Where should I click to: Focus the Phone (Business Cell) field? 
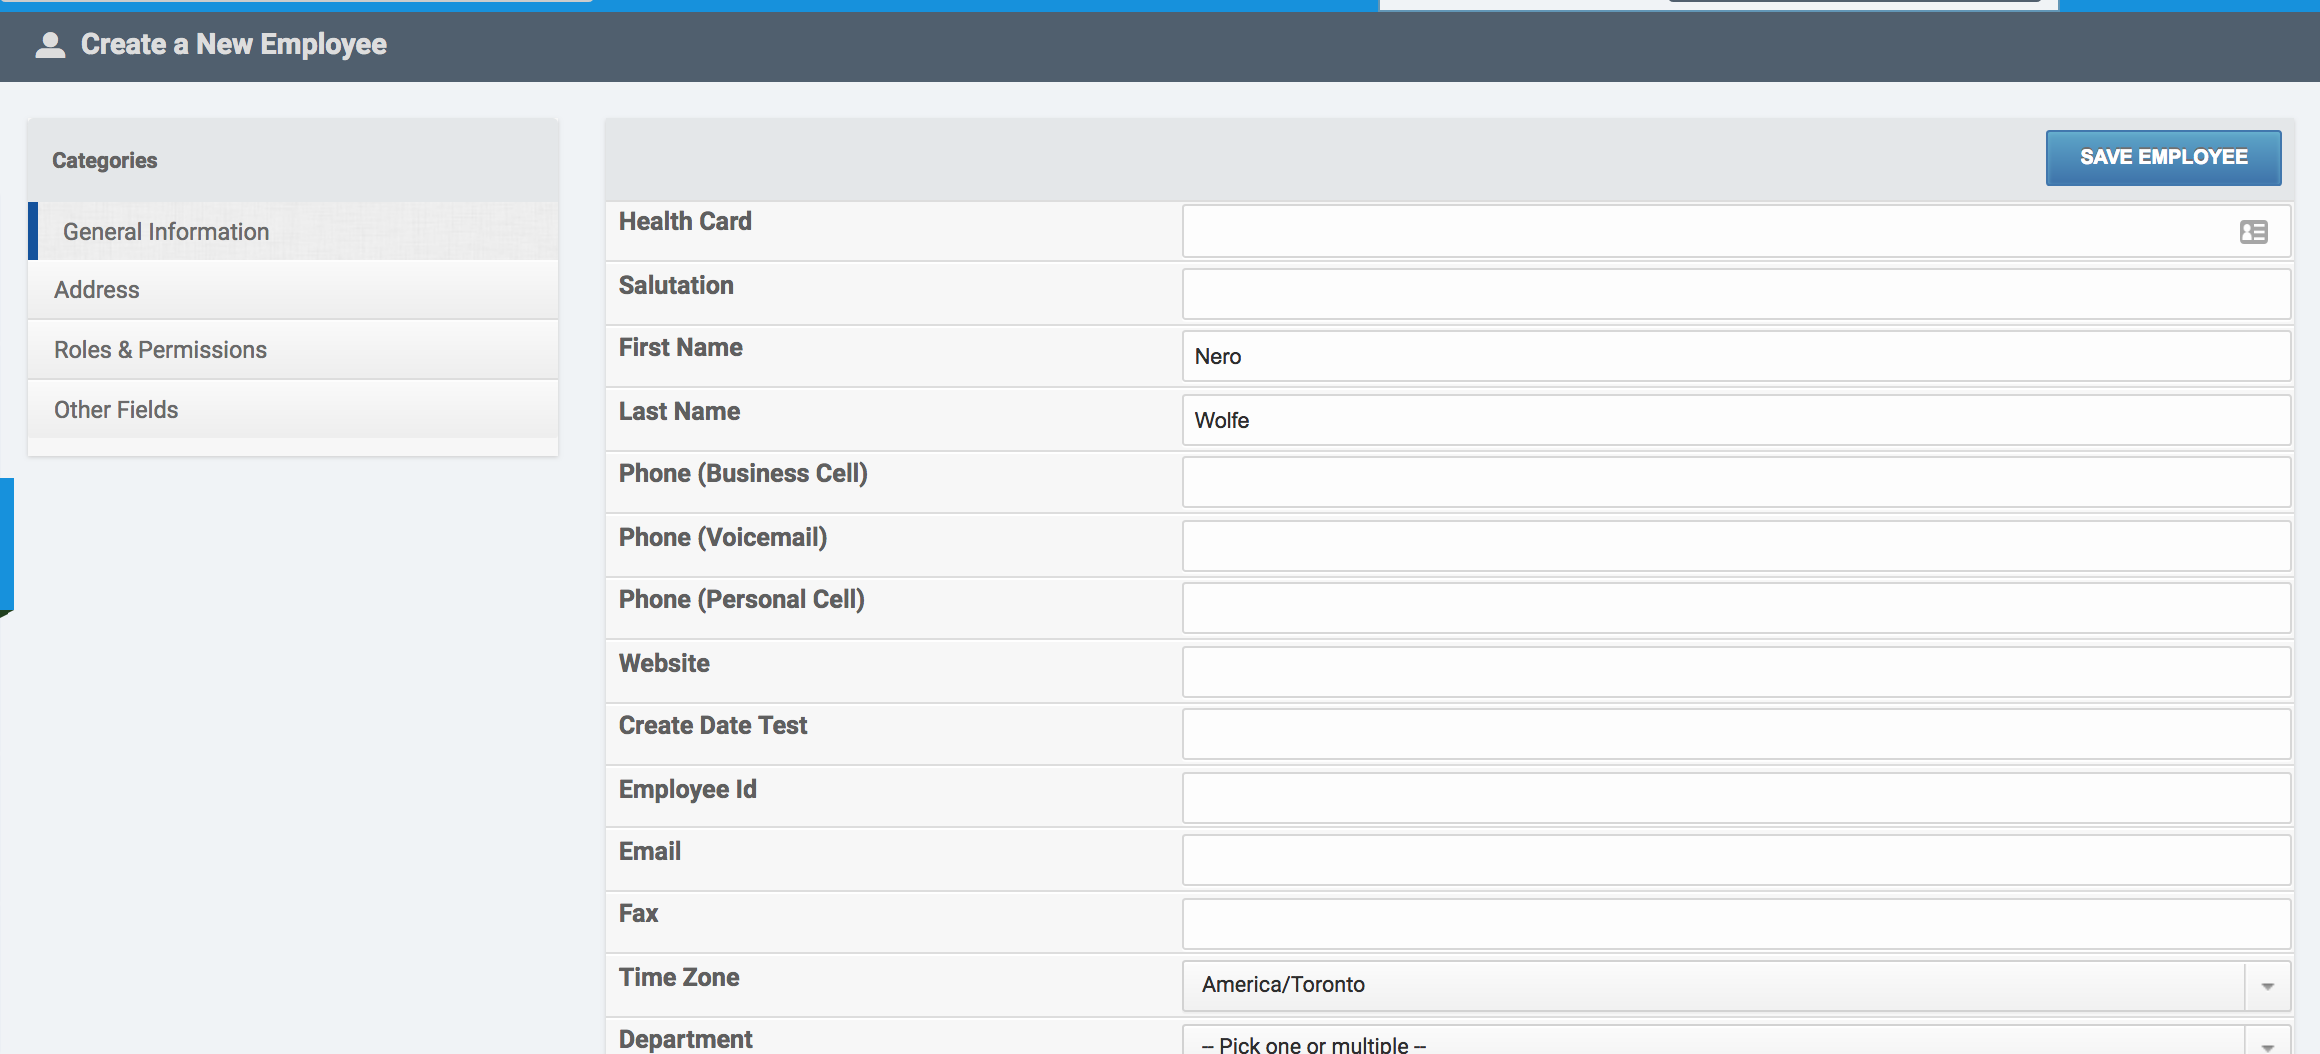tap(1735, 483)
